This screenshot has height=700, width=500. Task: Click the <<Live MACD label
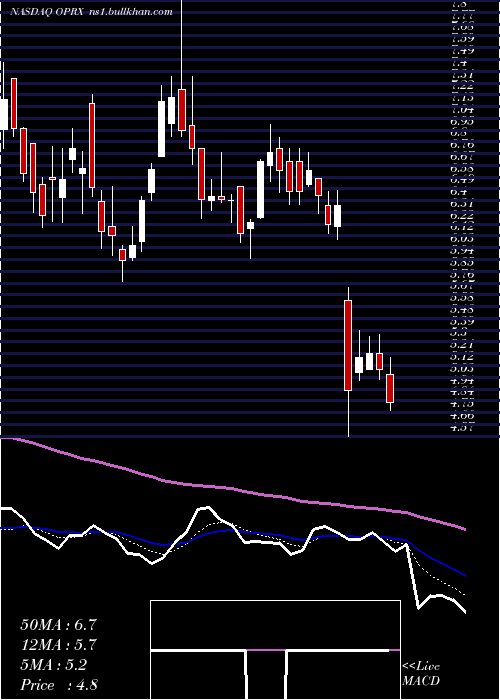(421, 674)
